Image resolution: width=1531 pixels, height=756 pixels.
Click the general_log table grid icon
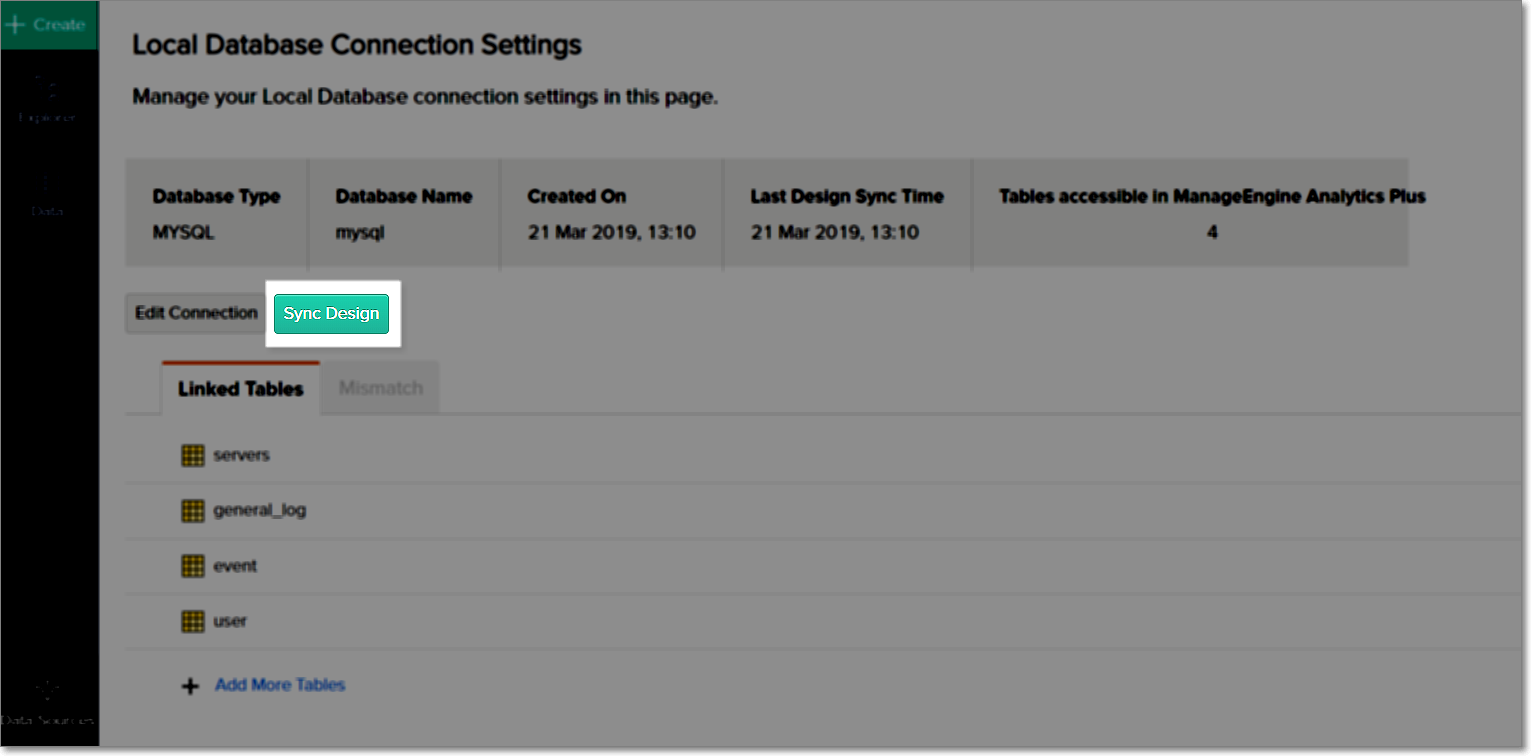click(x=193, y=511)
